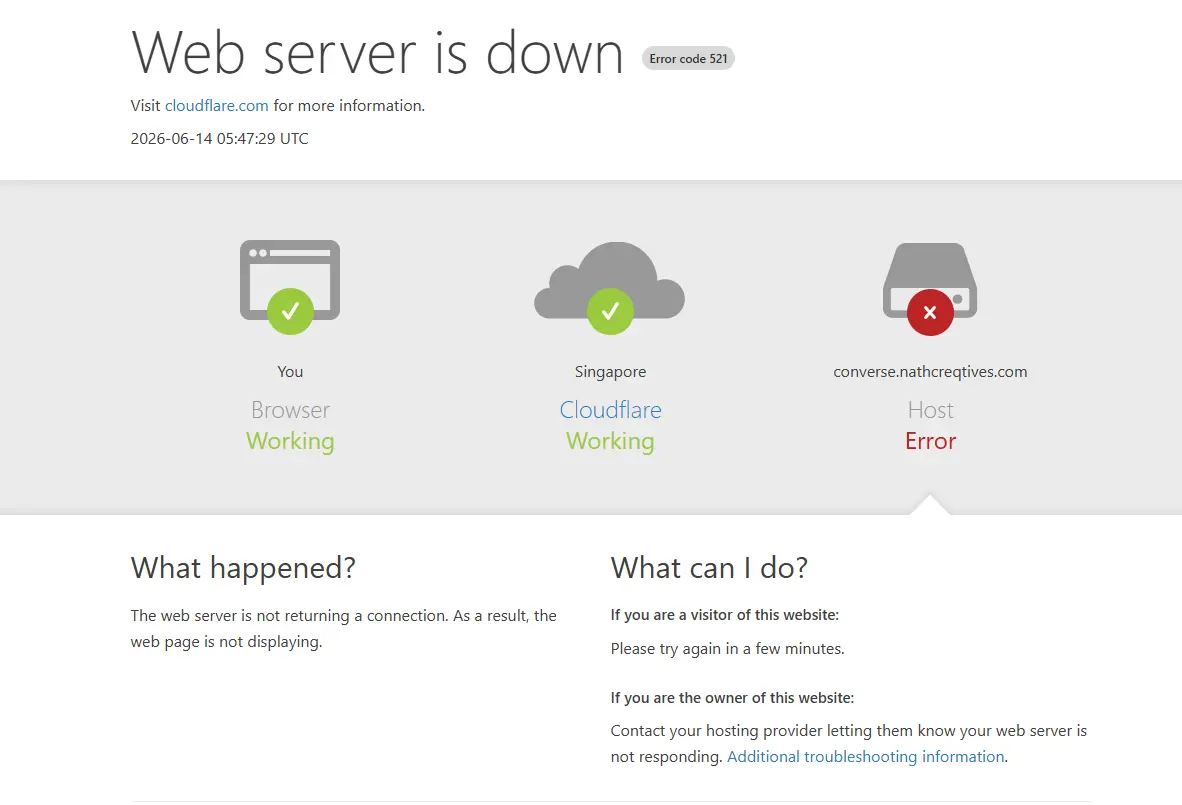Click the Error code 521 badge
The height and width of the screenshot is (805, 1182).
688,59
